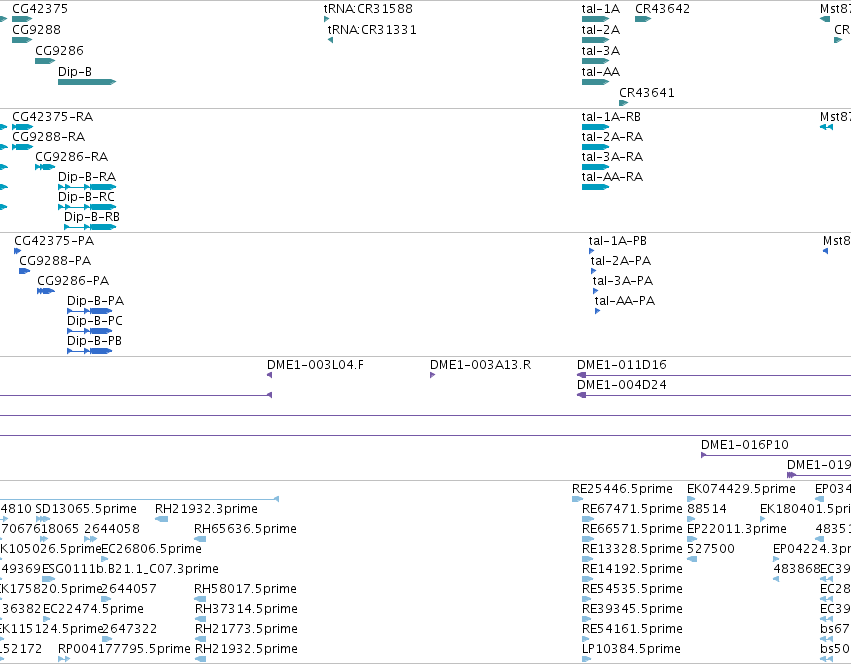The height and width of the screenshot is (664, 851).
Task: Click protein tal-1A-PB label
Action: (618, 241)
